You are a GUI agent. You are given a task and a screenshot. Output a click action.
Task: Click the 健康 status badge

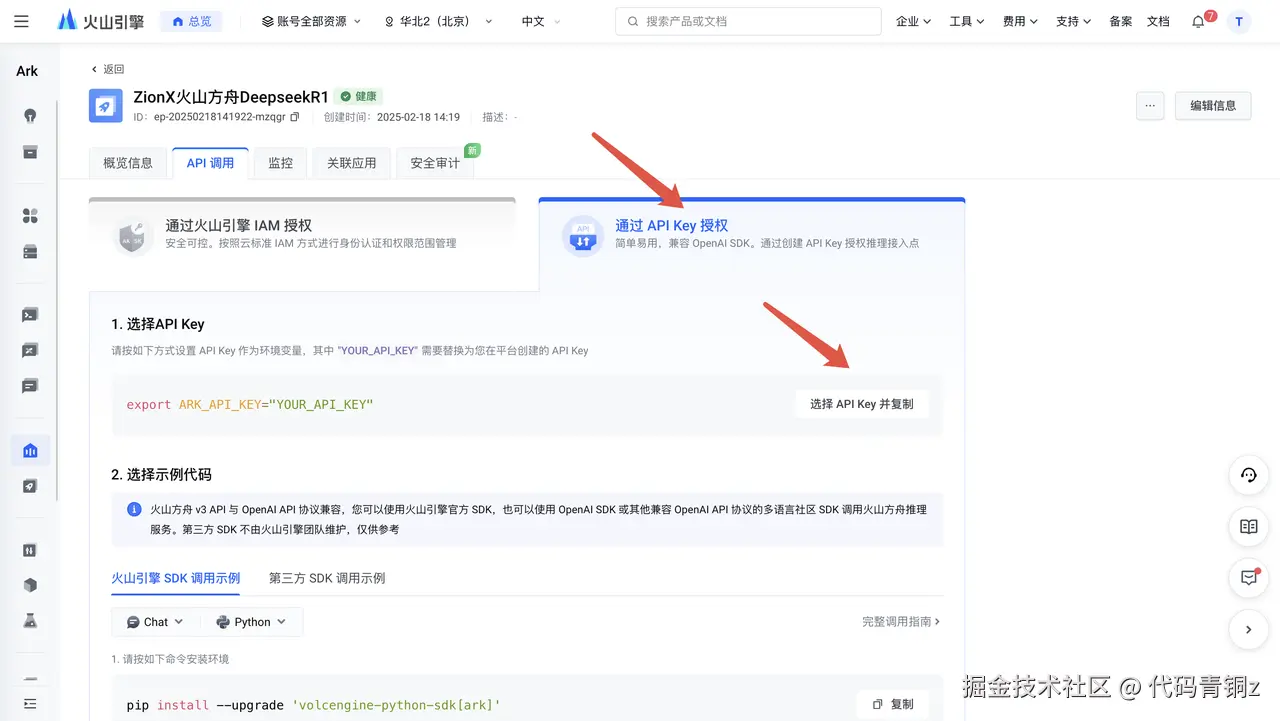[x=358, y=97]
